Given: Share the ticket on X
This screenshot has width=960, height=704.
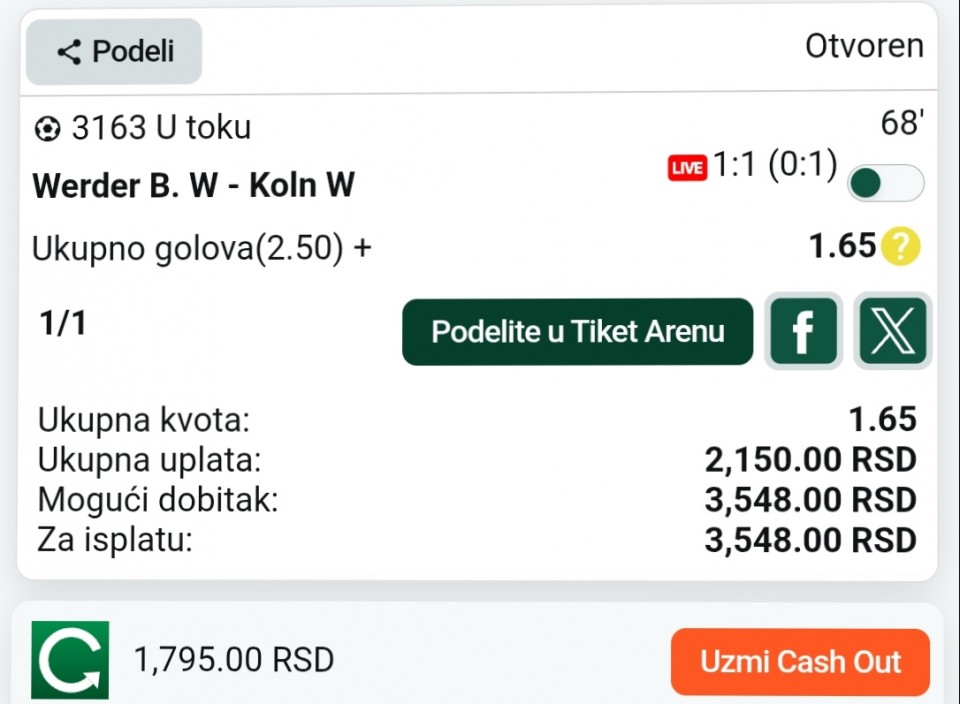Looking at the screenshot, I should pos(892,332).
